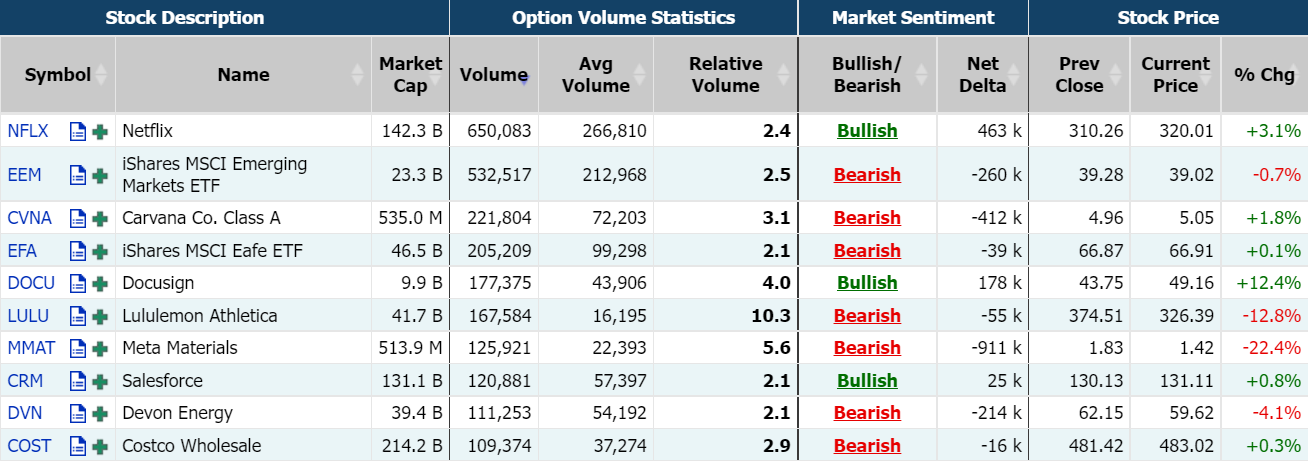Add COST using its green plus icon
1308x461 pixels.
tap(100, 446)
